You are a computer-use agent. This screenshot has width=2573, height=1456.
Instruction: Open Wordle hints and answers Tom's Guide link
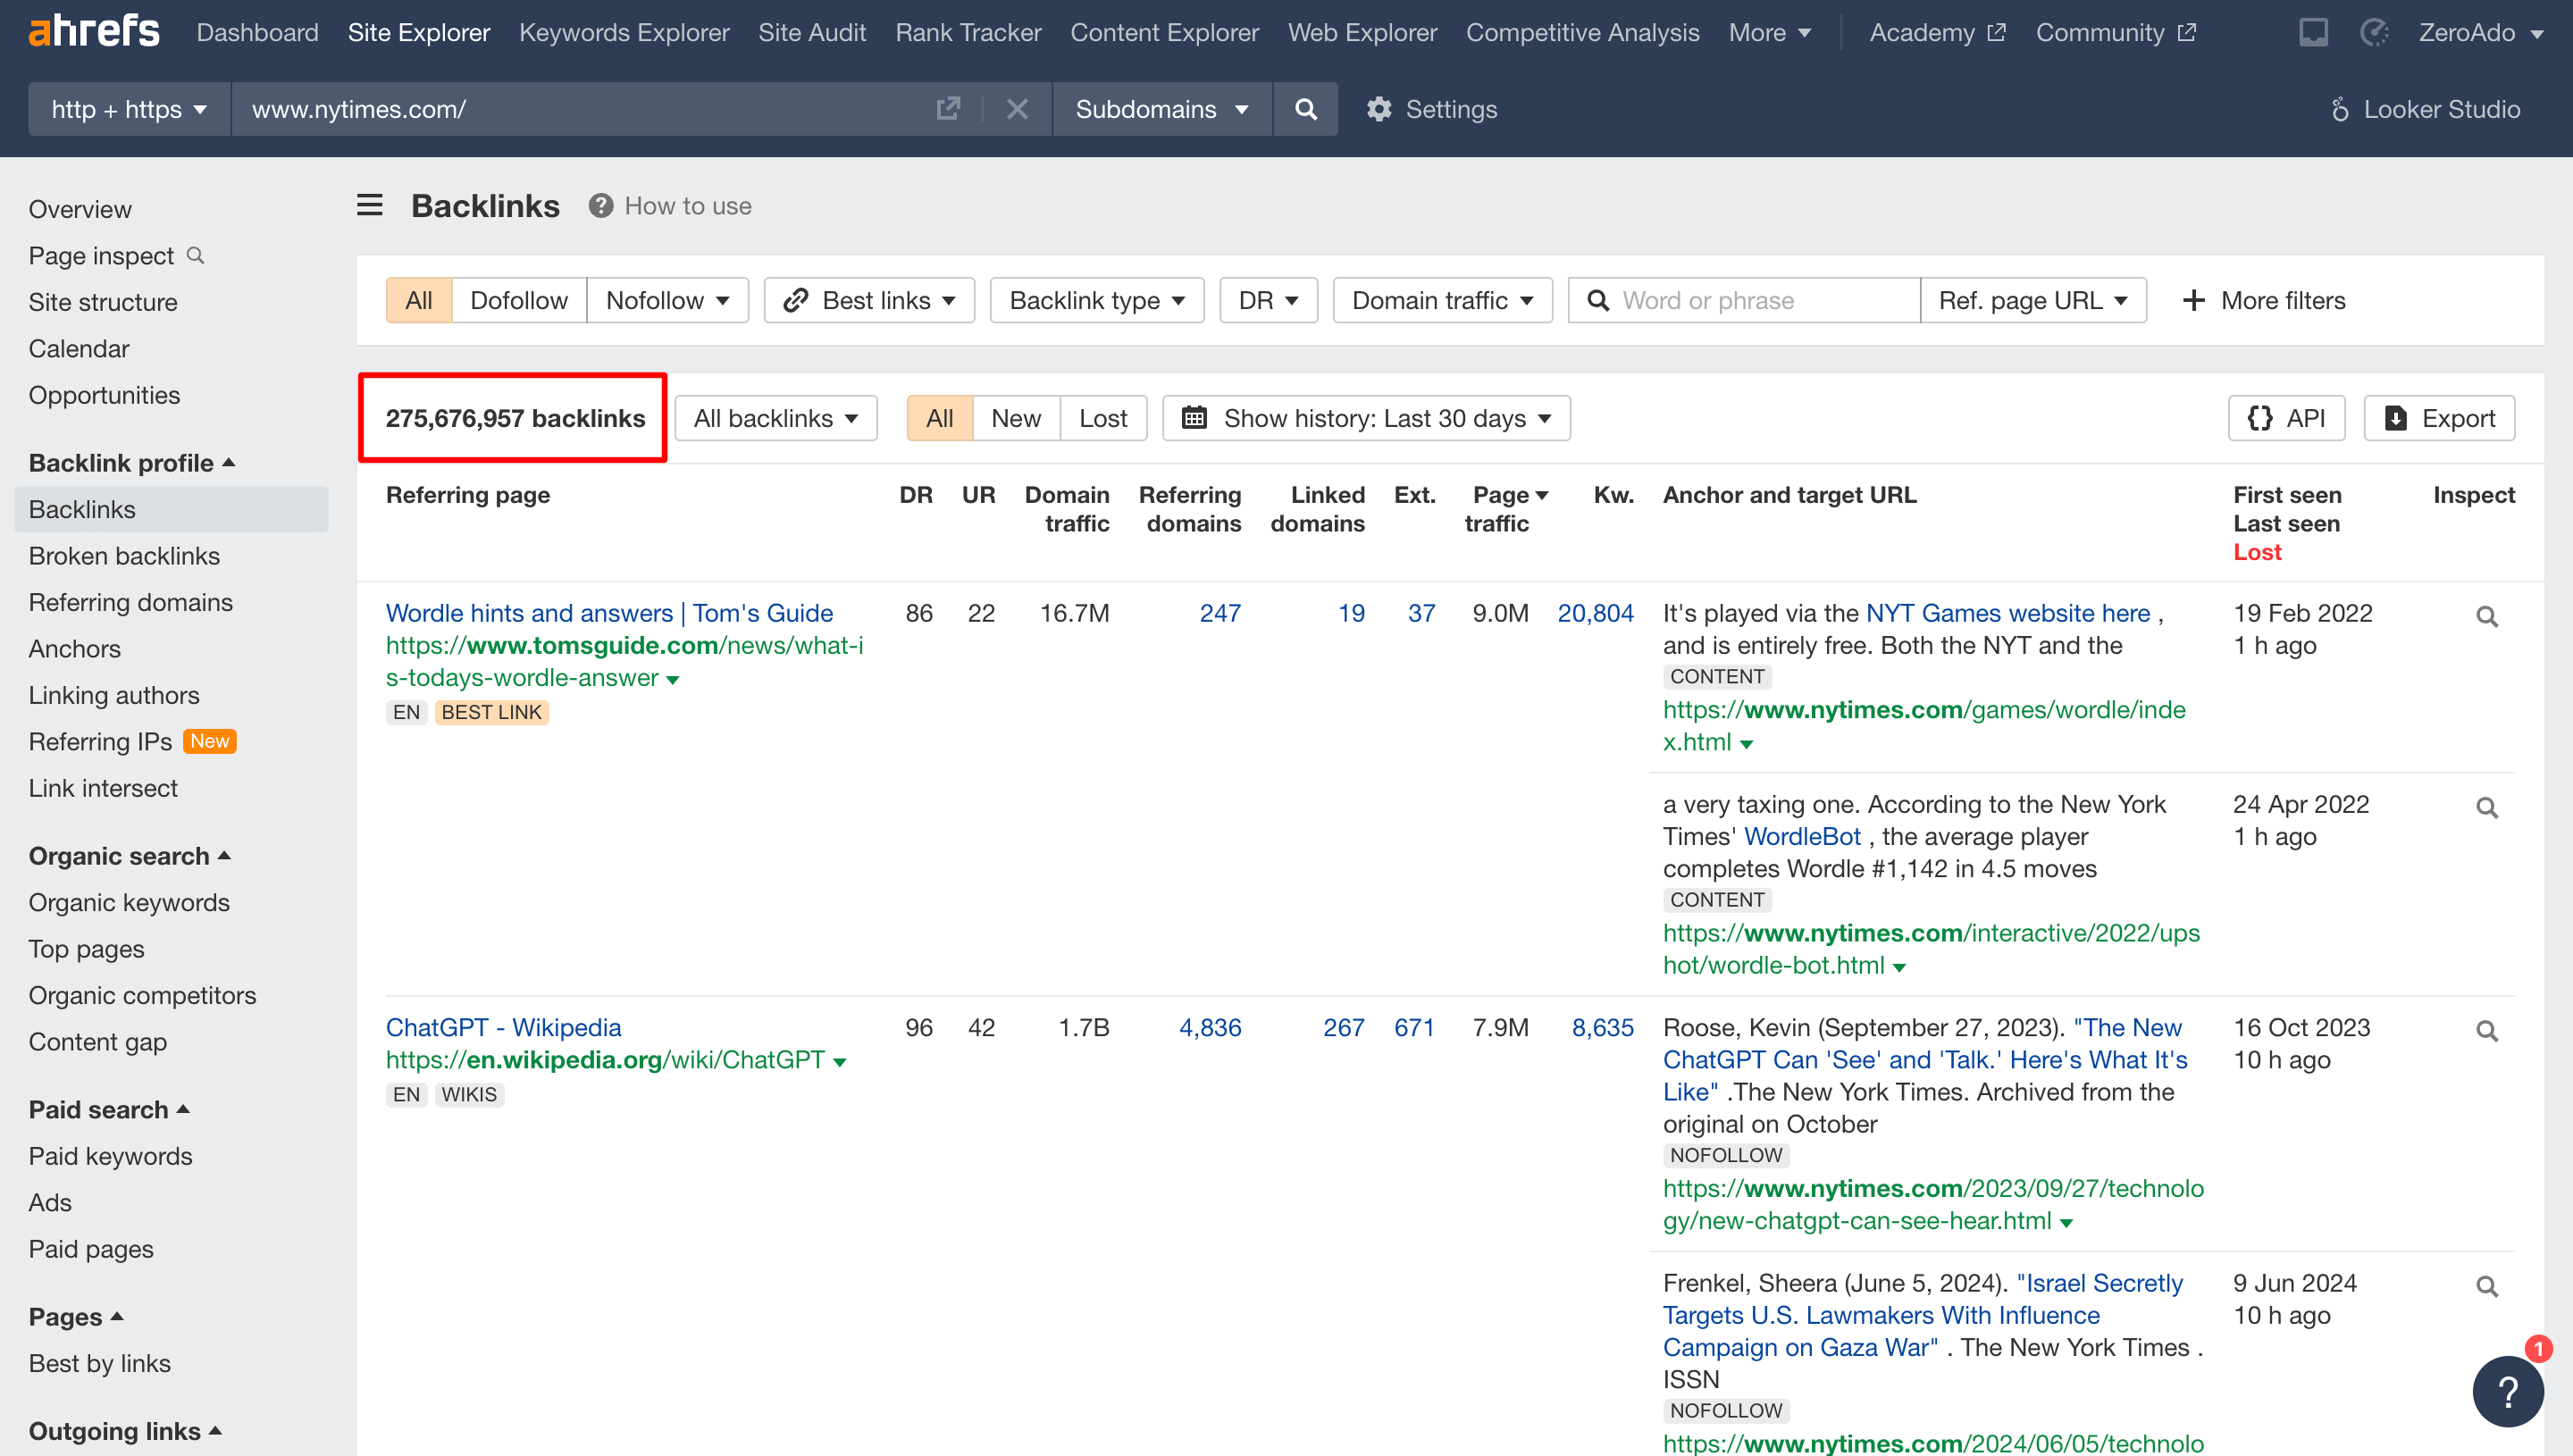click(x=610, y=613)
